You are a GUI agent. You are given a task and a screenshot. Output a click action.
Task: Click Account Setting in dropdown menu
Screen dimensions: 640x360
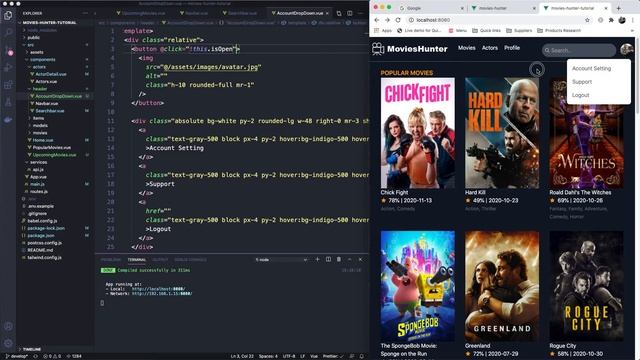(591, 68)
